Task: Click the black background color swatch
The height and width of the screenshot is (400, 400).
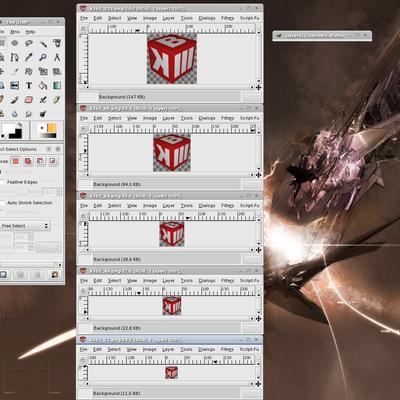Action: [16, 134]
